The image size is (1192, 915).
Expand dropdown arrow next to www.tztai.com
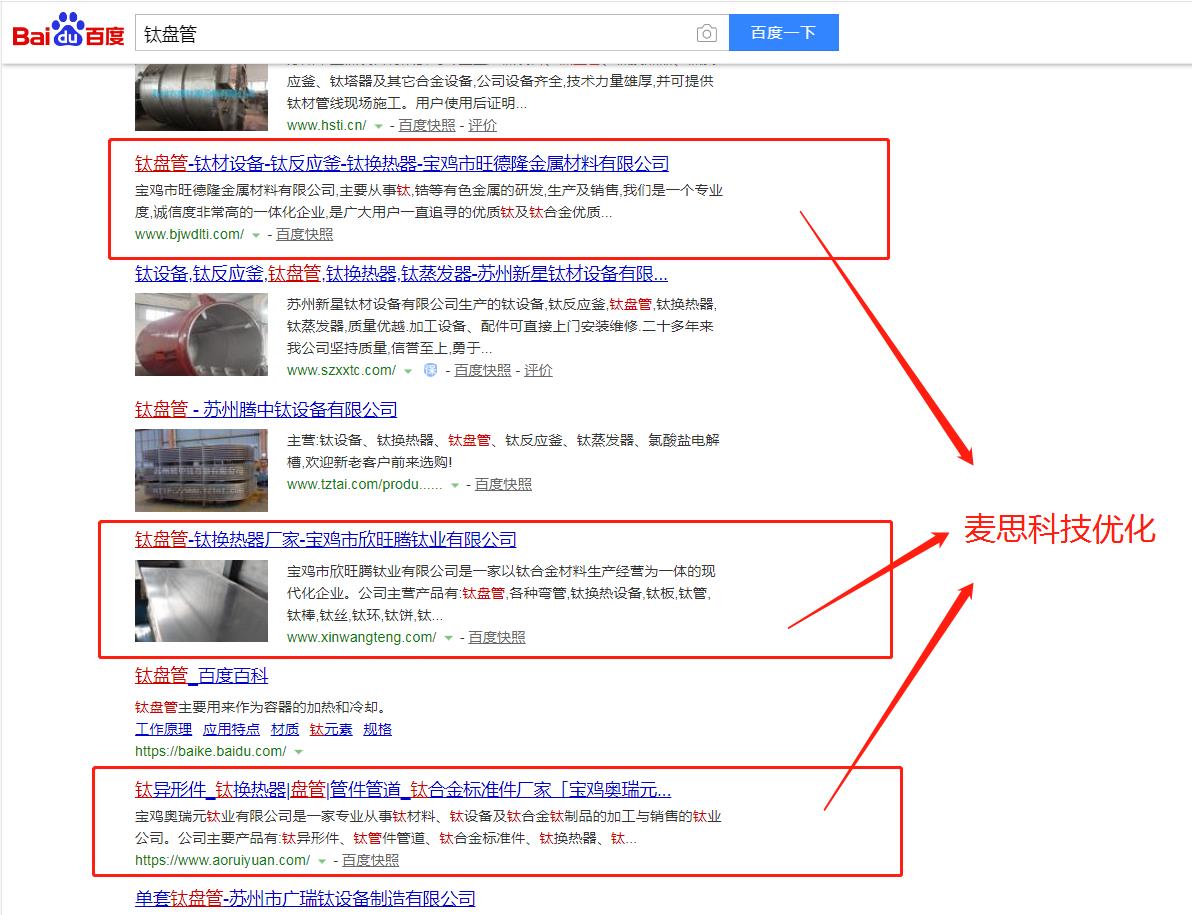[x=455, y=485]
